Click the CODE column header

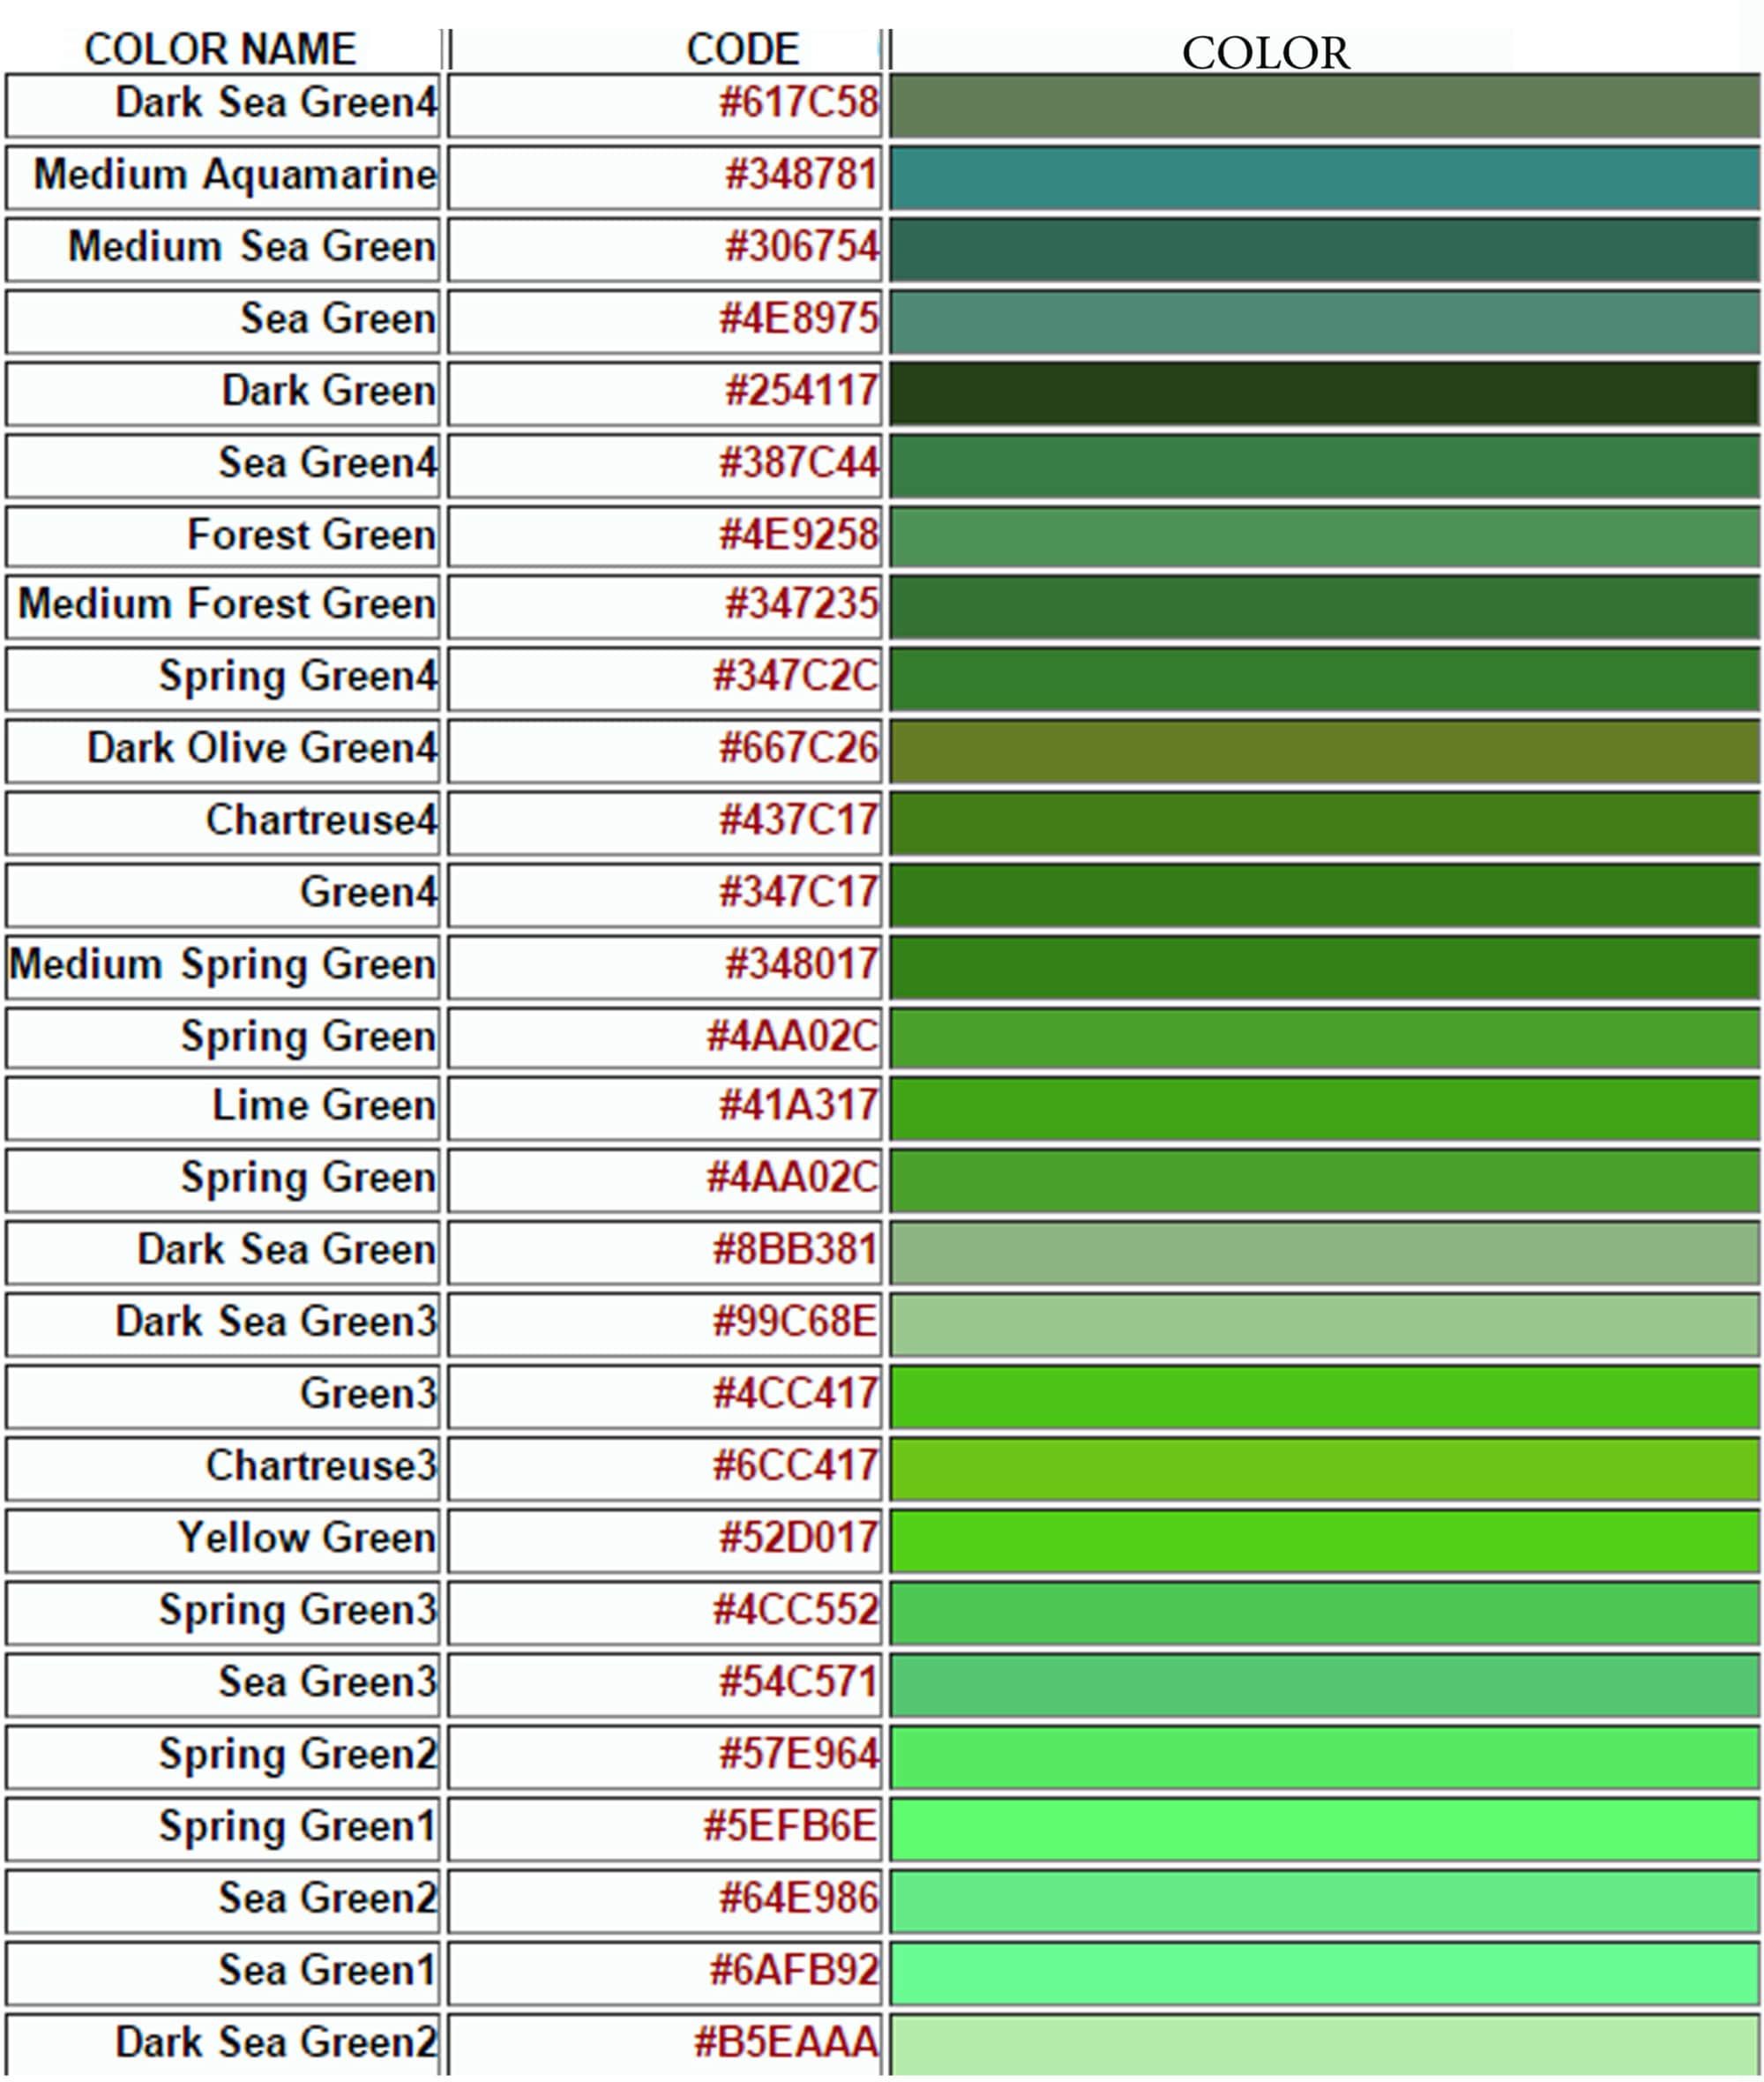tap(742, 50)
